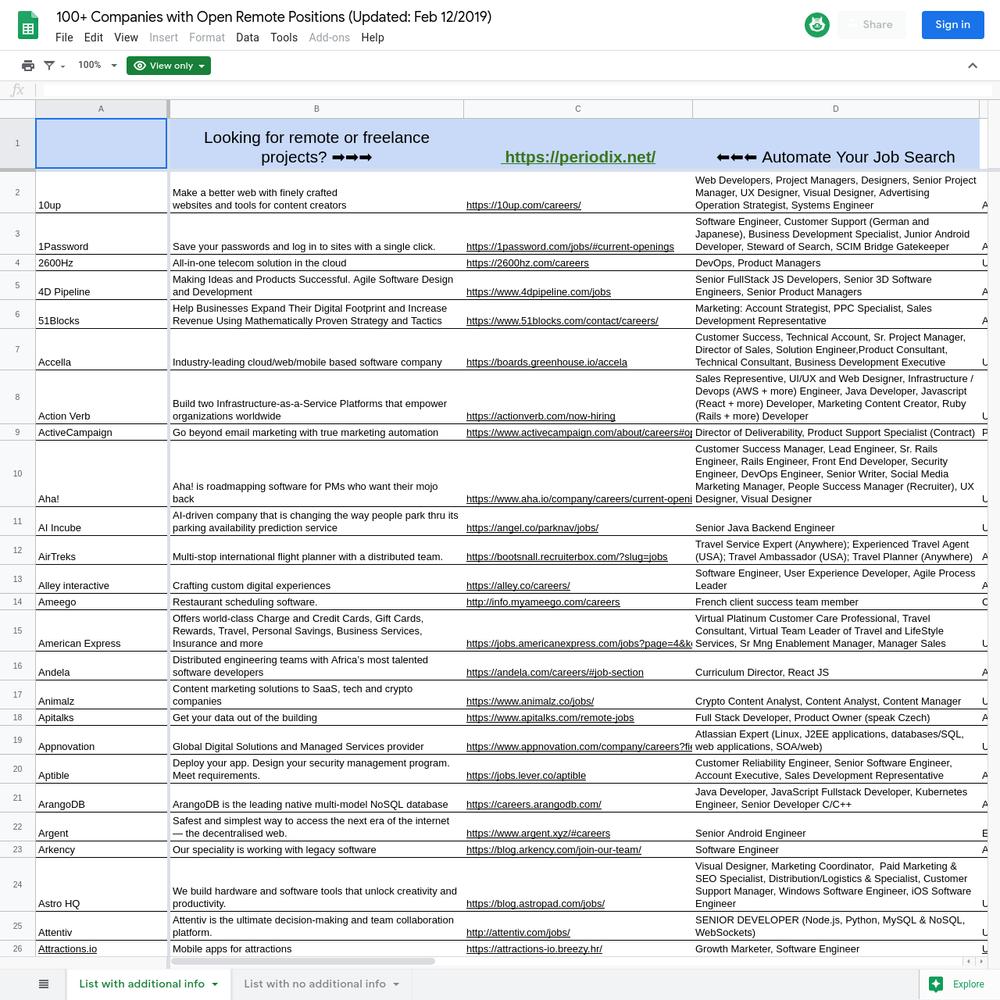Select the 'Astro HQ' cell
Viewport: 1000px width, 1000px height.
(101, 885)
